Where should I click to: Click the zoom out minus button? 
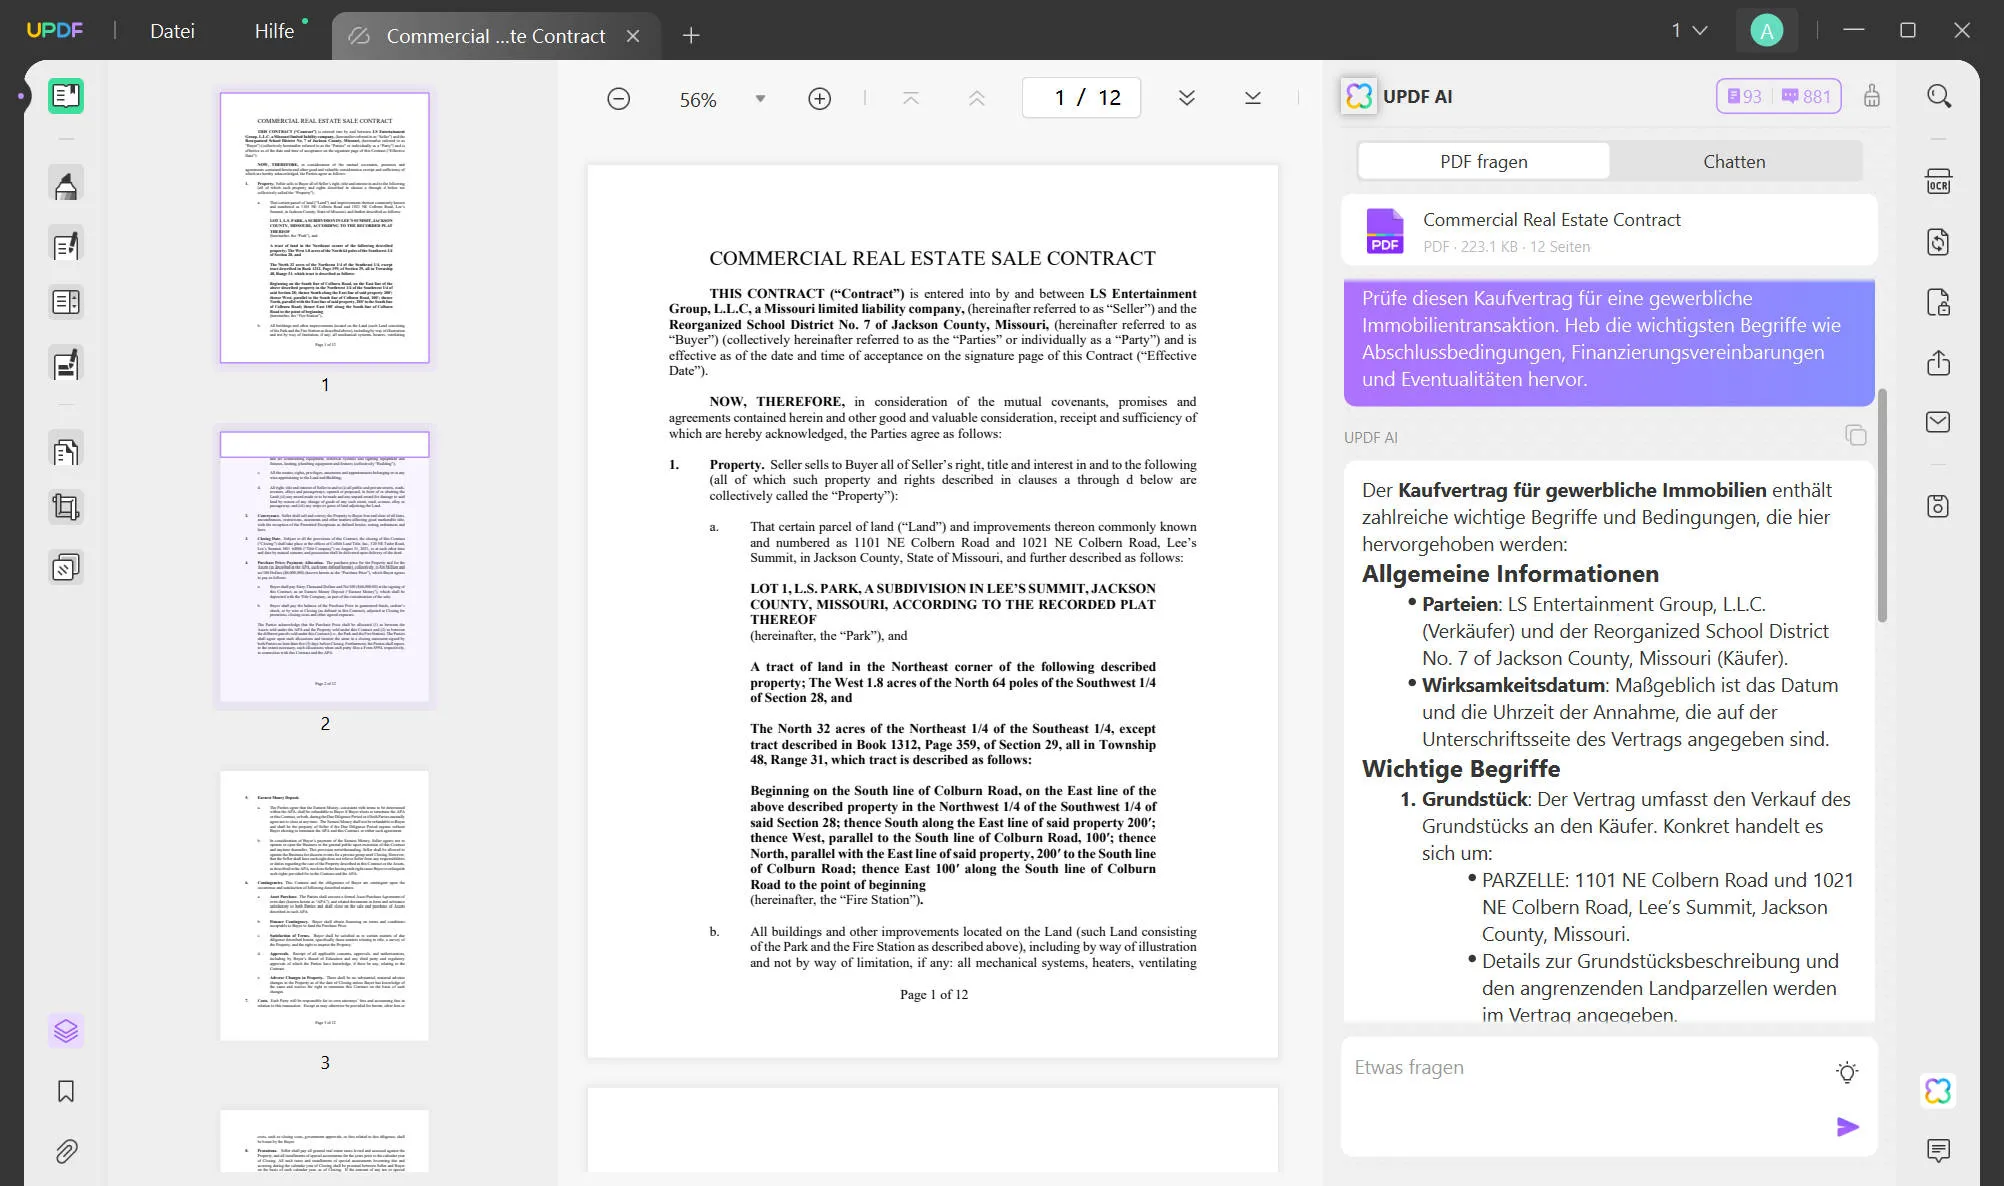(x=619, y=98)
